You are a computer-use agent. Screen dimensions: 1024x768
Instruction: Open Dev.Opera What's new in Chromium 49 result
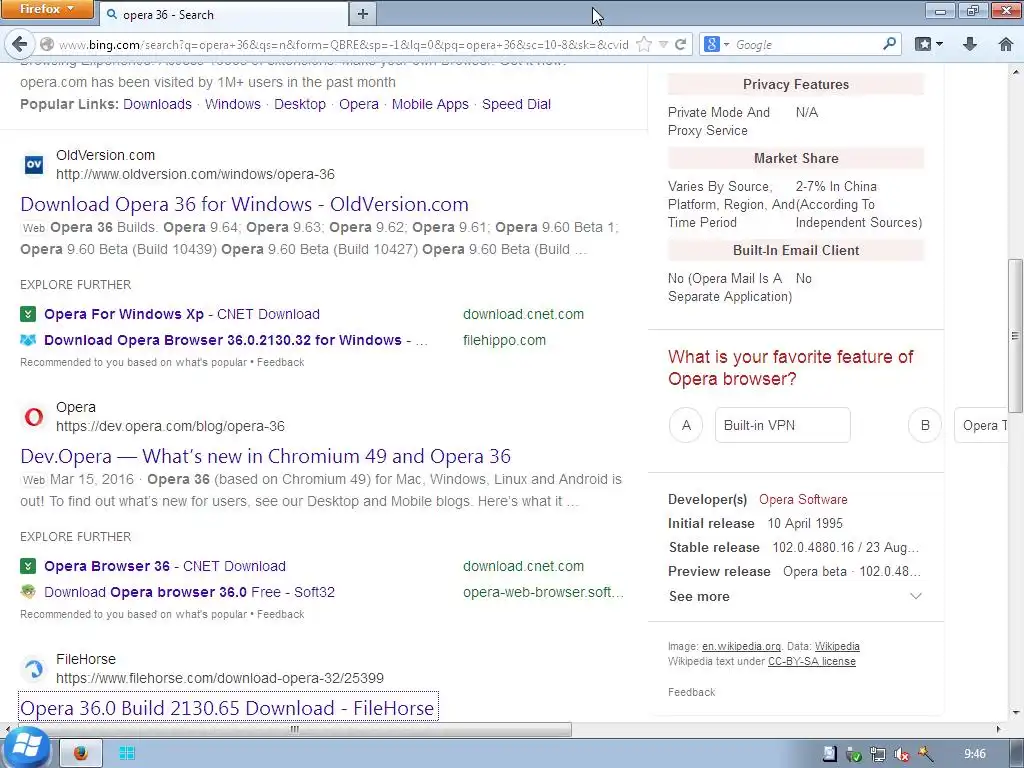coord(265,456)
